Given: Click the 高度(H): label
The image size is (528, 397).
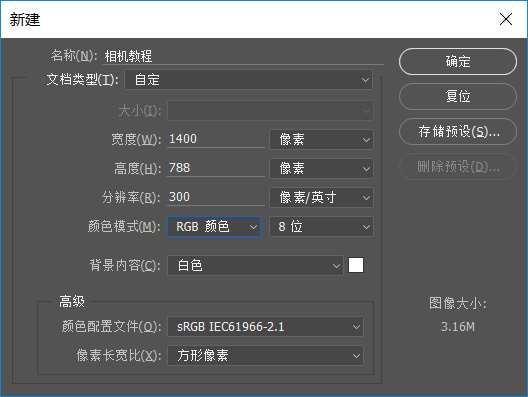Looking at the screenshot, I should 137,168.
